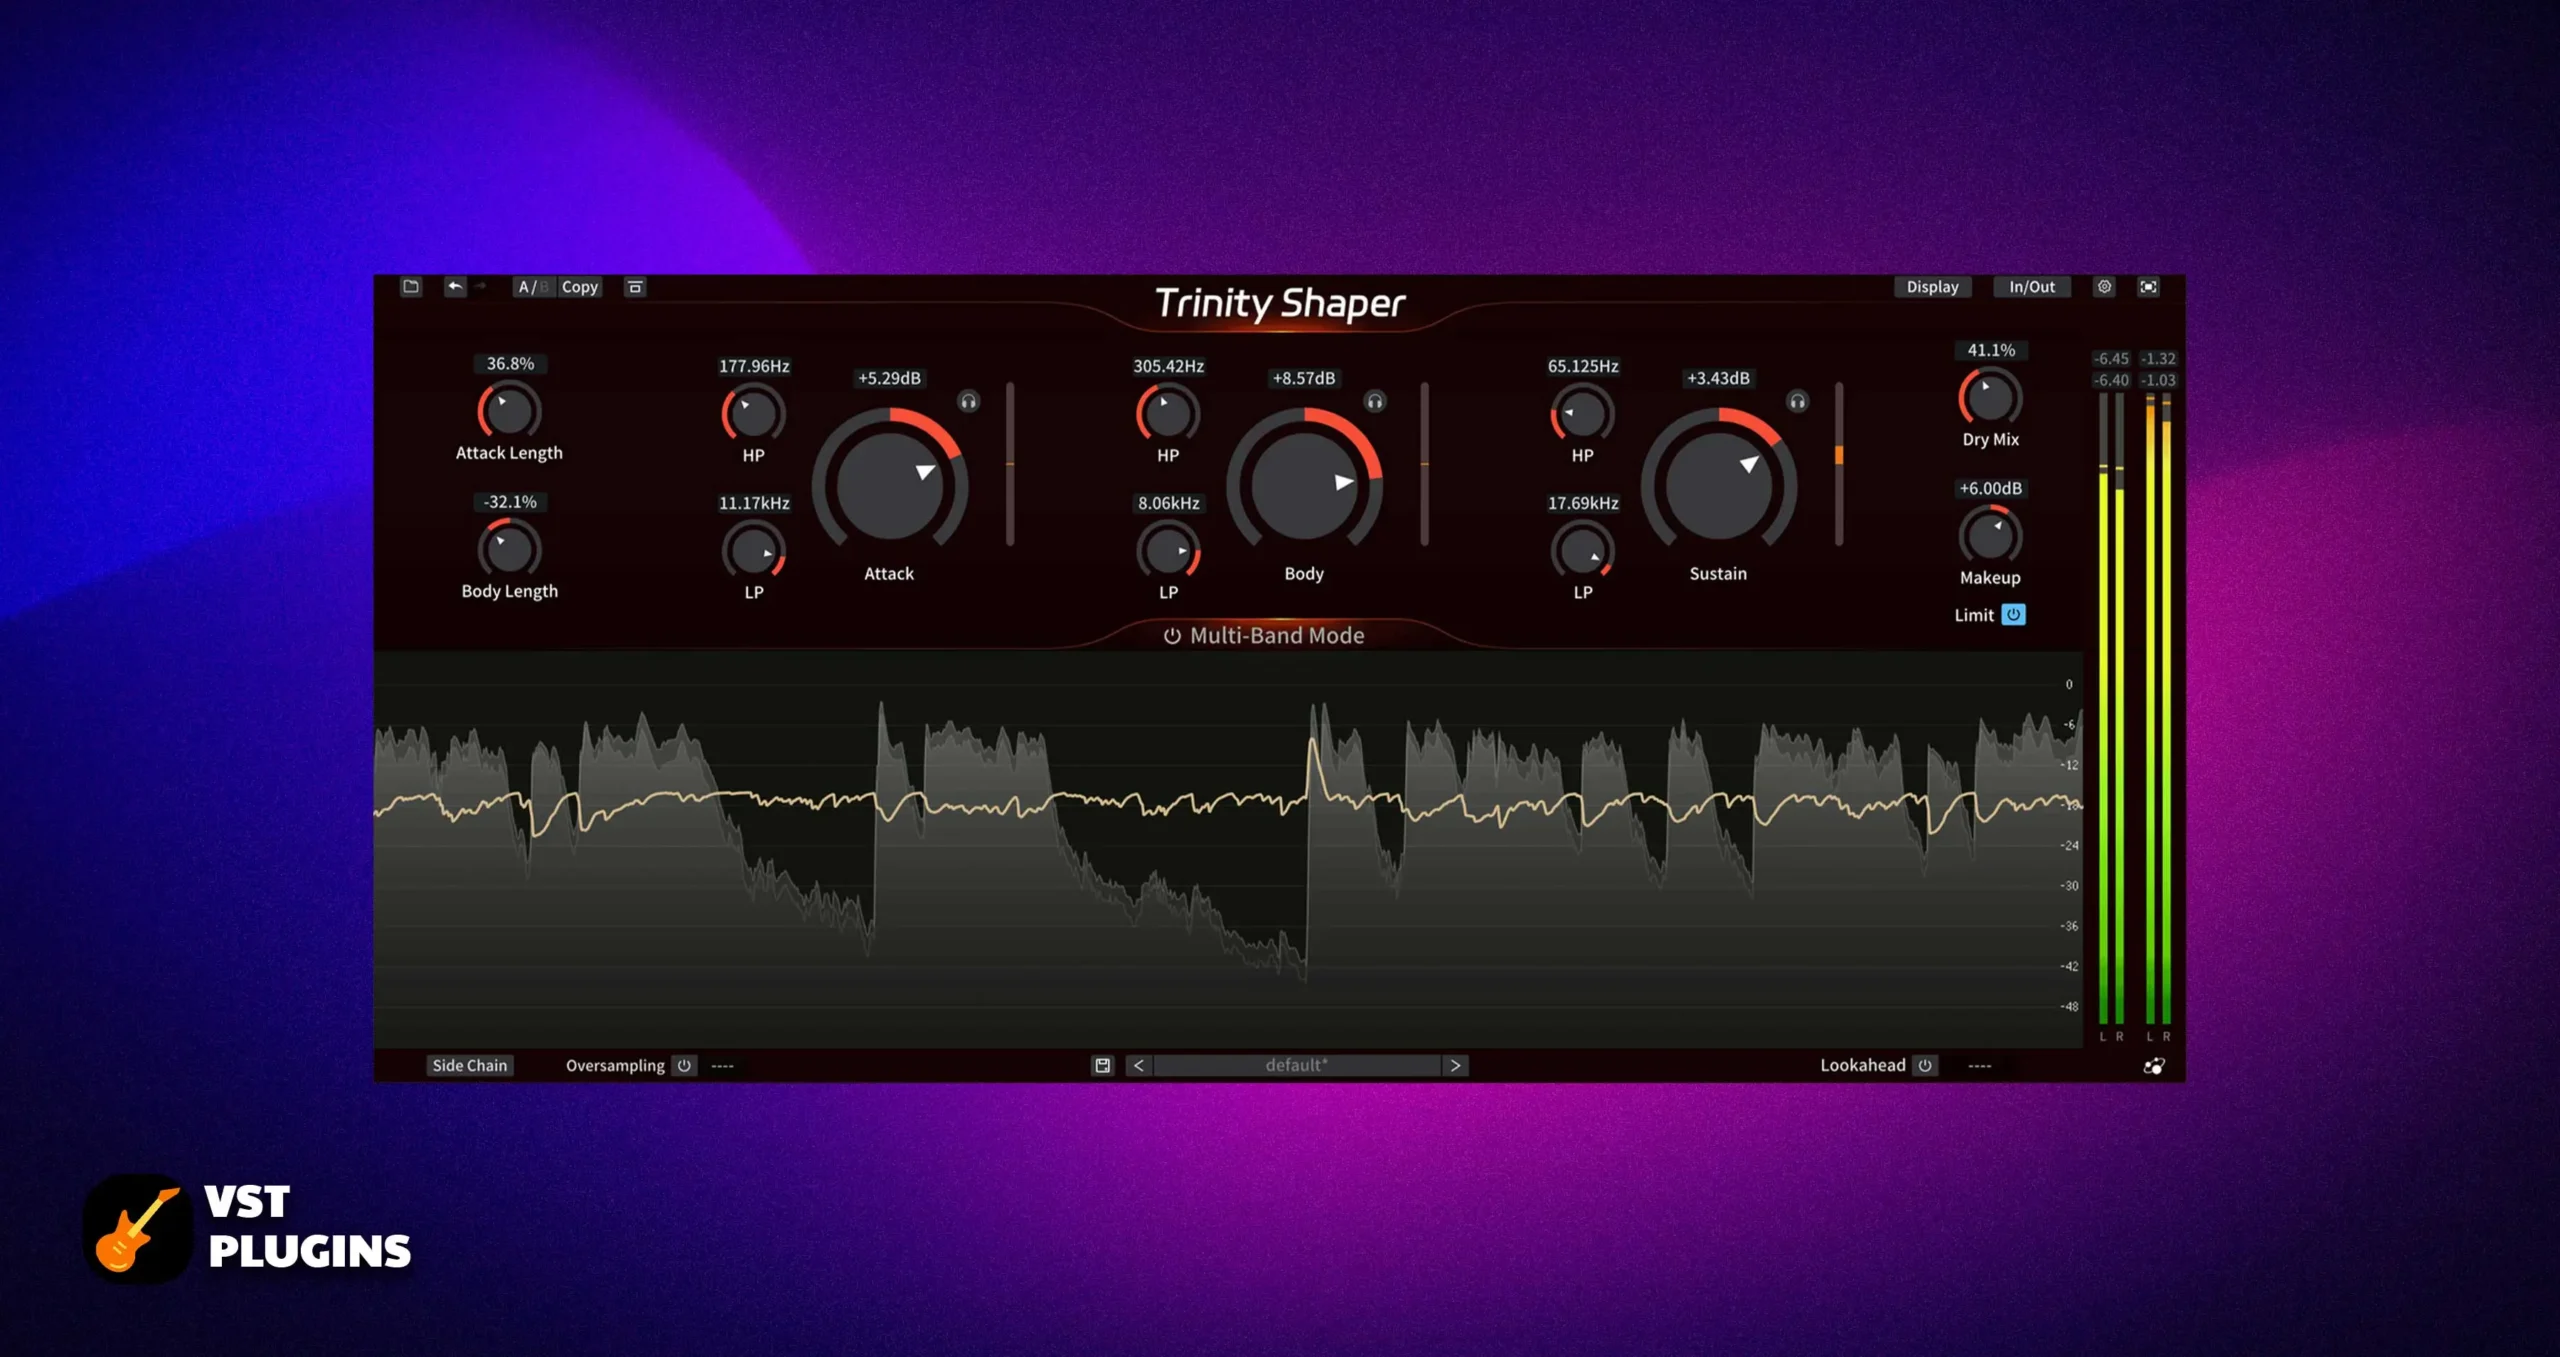Click the large Body gain knob

[x=1304, y=487]
